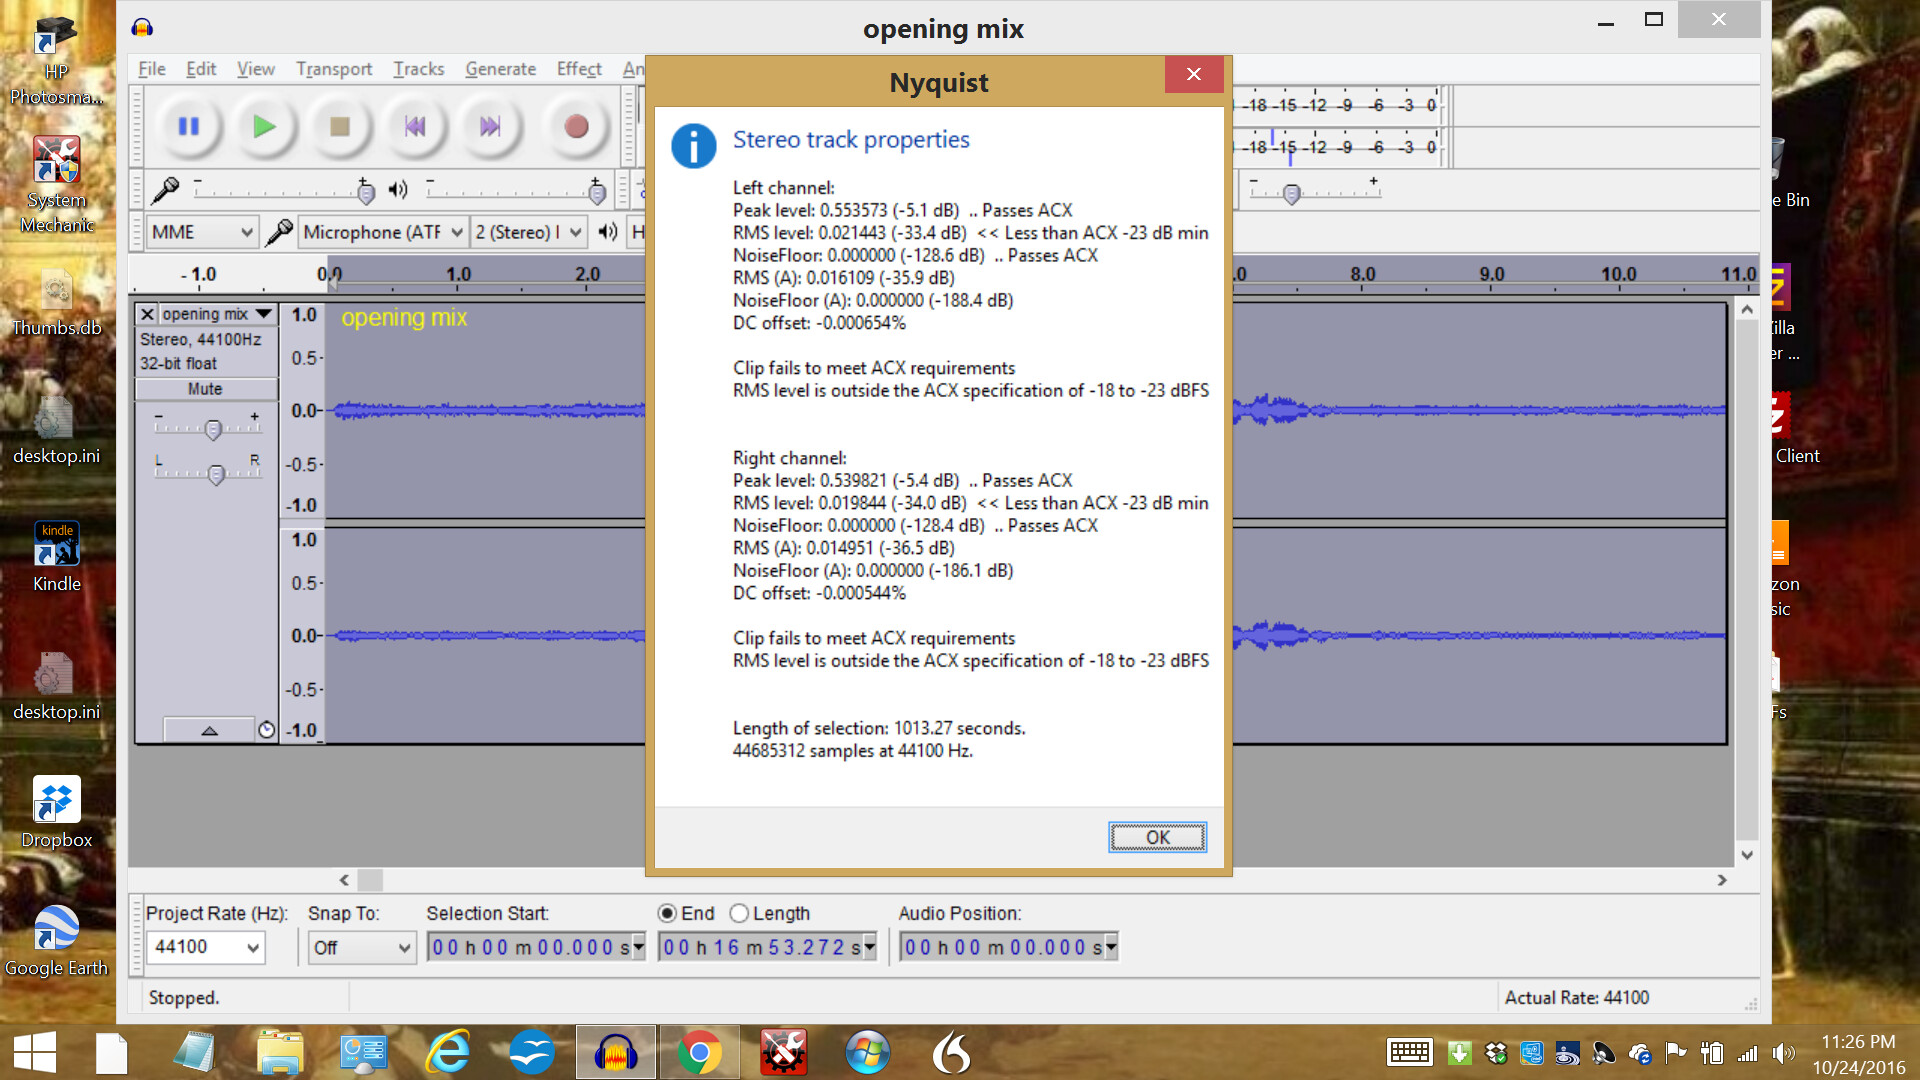Click the Pause button

(188, 126)
